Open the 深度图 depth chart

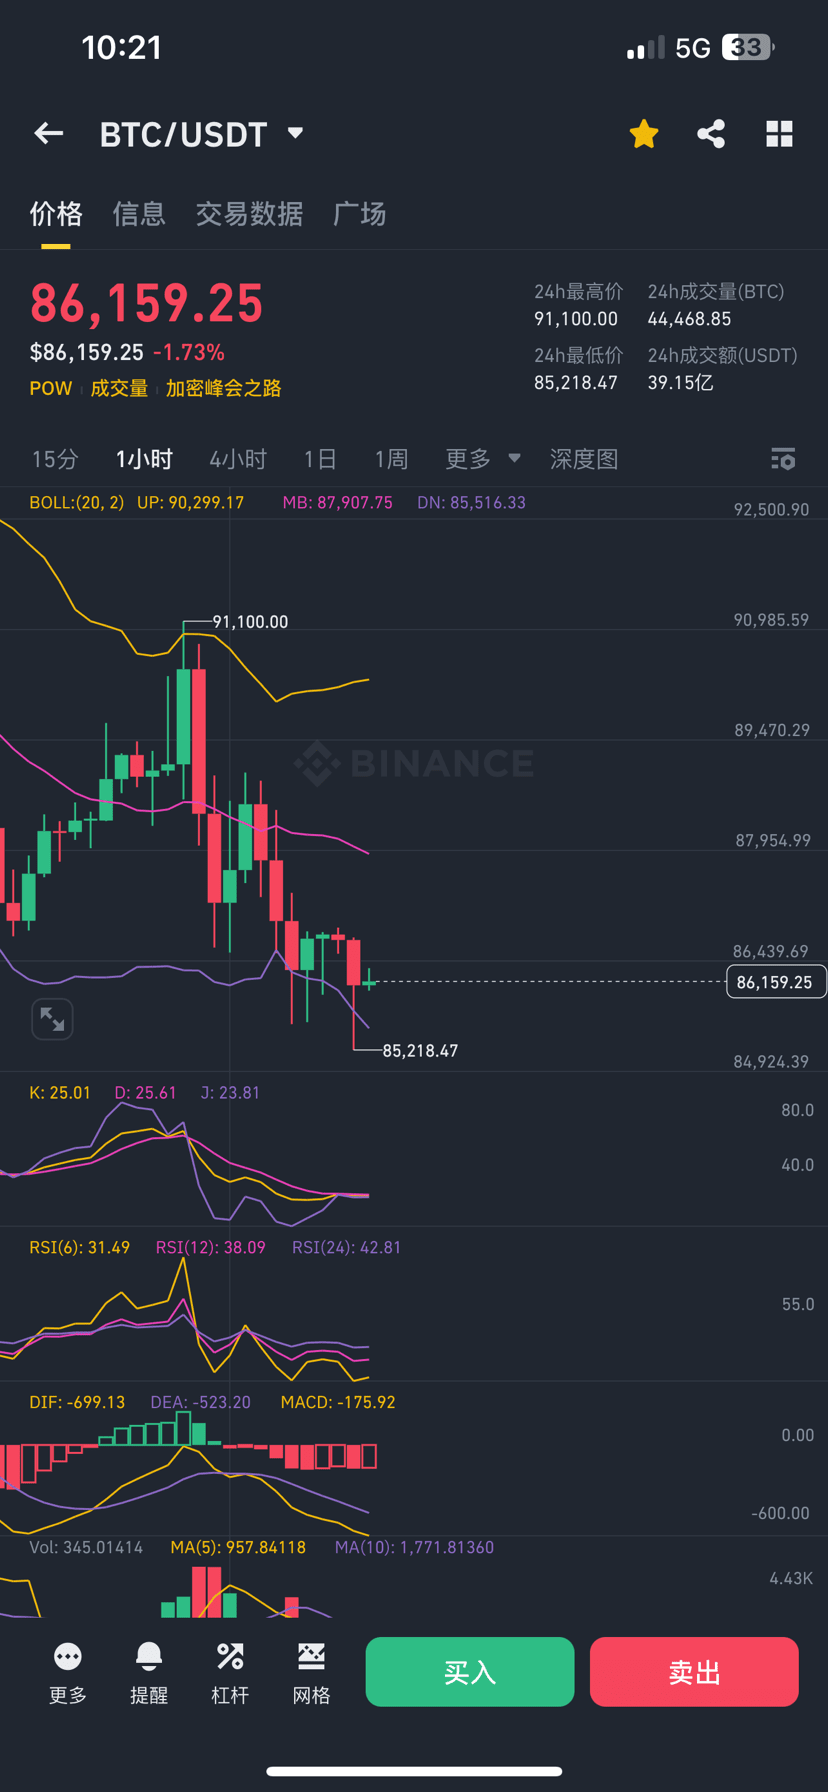(584, 459)
